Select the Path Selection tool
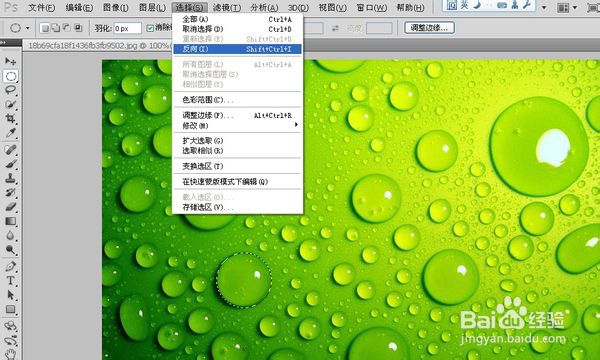The height and width of the screenshot is (360, 600). click(10, 295)
